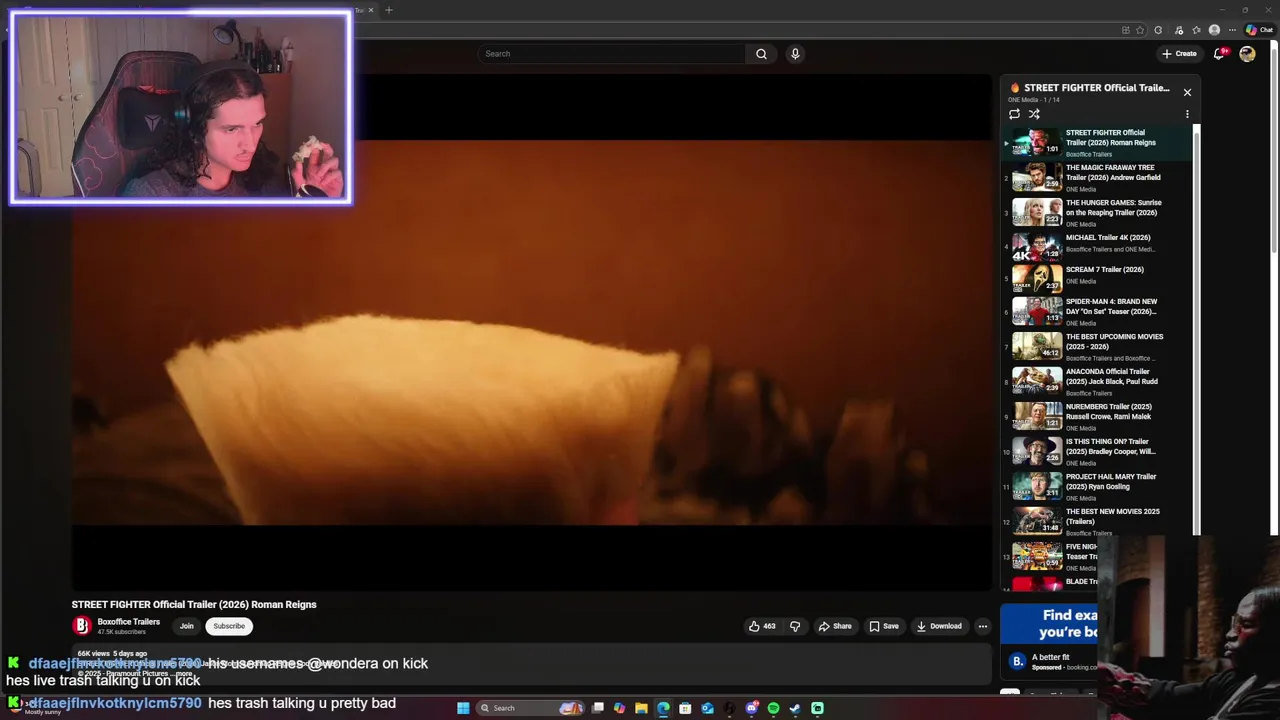Close the current browser tab

pos(371,10)
